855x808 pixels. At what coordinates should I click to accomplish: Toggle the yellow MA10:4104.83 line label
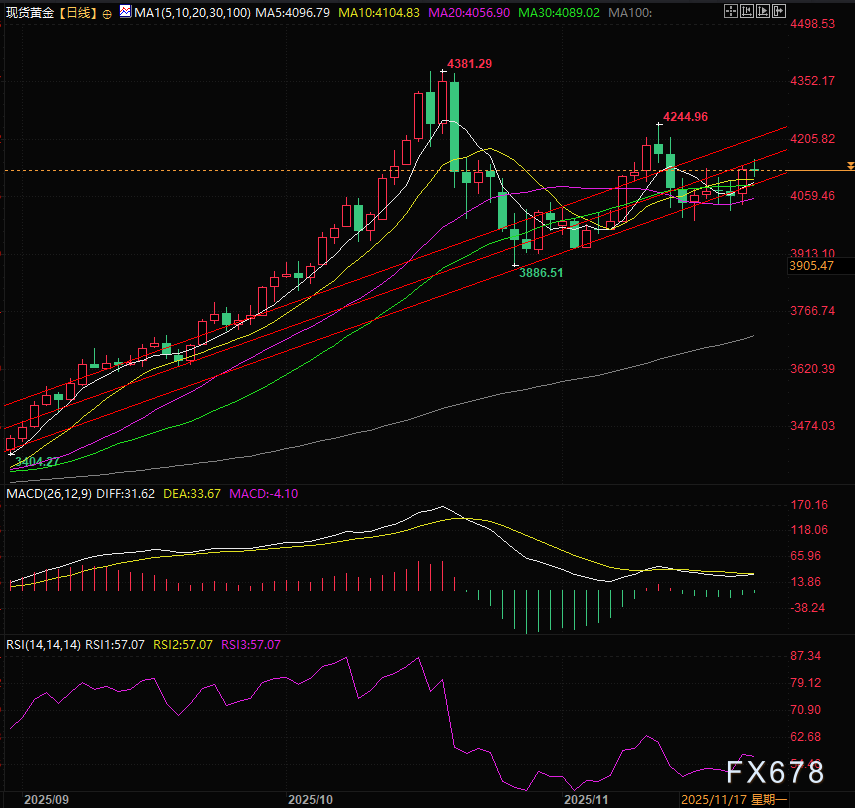click(x=376, y=13)
